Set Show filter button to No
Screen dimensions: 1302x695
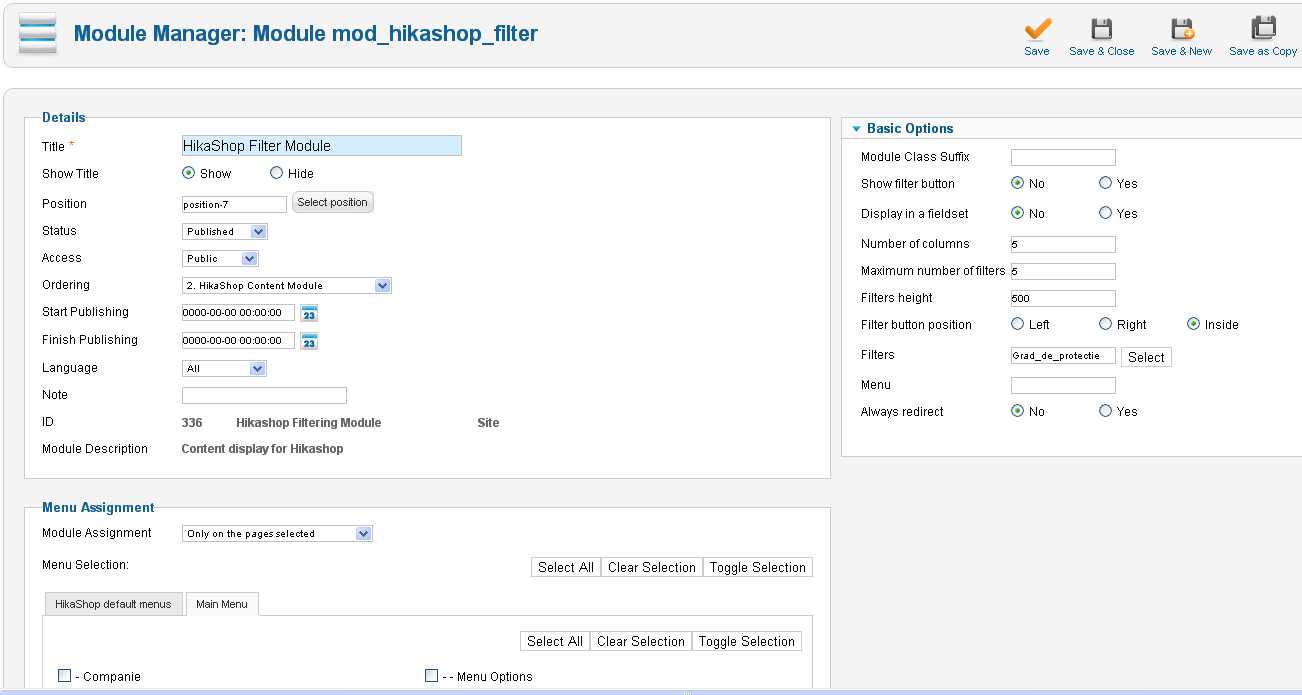tap(1018, 183)
